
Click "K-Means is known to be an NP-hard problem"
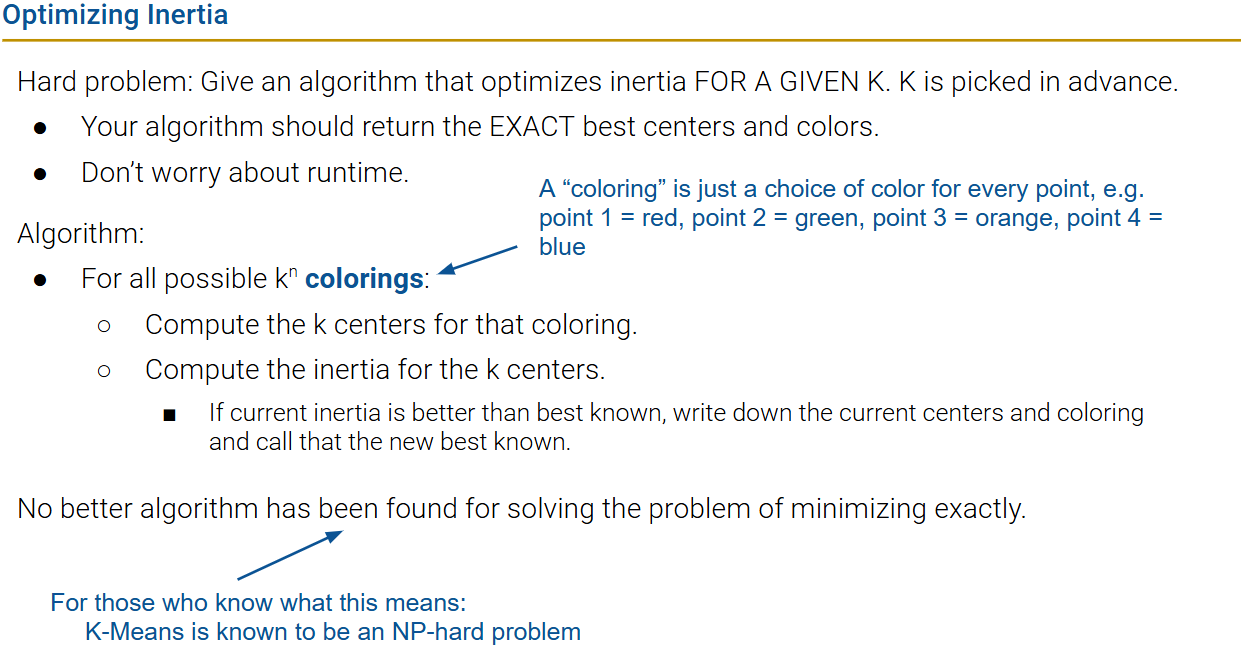tap(333, 632)
